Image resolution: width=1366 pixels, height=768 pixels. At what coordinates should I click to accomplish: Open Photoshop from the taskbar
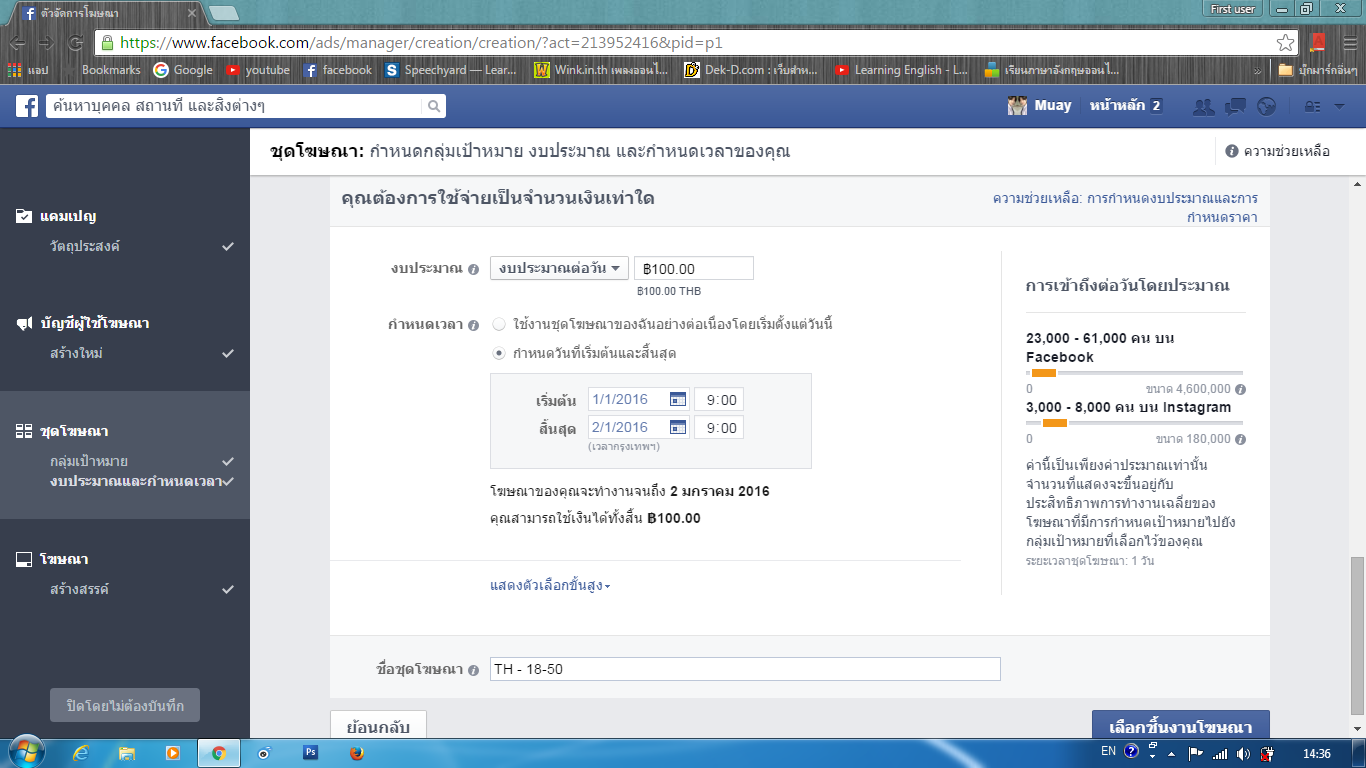(x=311, y=753)
